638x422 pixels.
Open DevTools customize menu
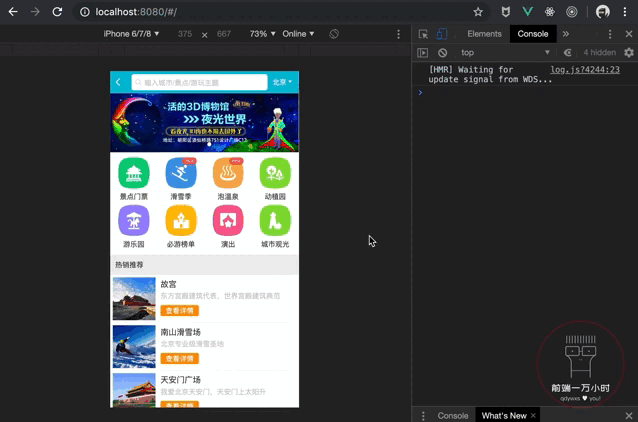tap(610, 34)
